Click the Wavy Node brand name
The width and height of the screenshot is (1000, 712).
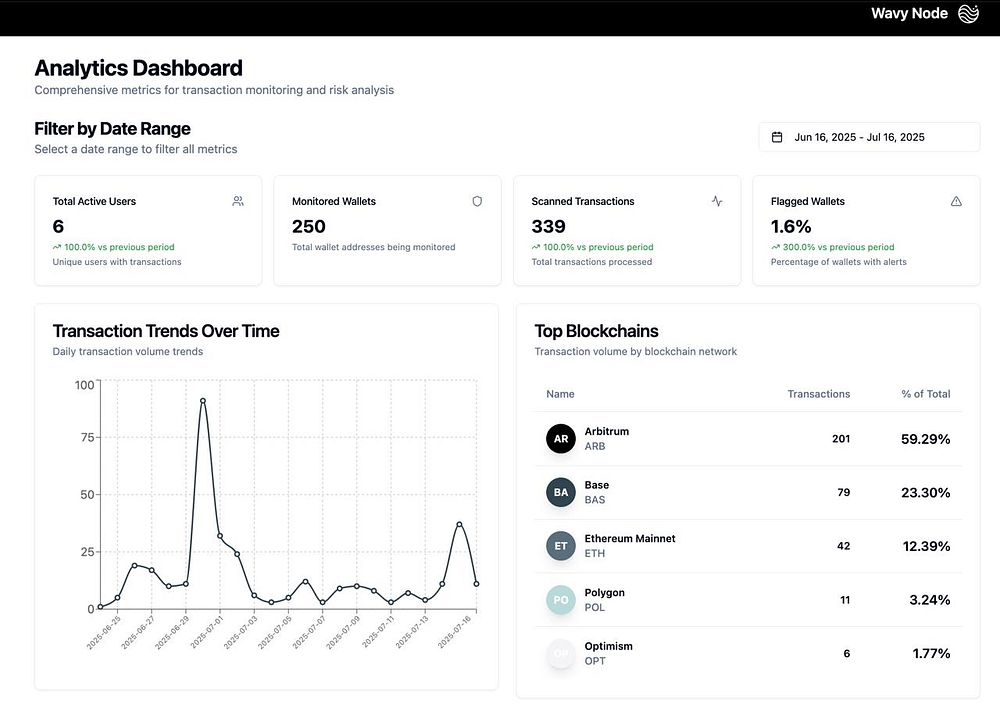[x=909, y=13]
